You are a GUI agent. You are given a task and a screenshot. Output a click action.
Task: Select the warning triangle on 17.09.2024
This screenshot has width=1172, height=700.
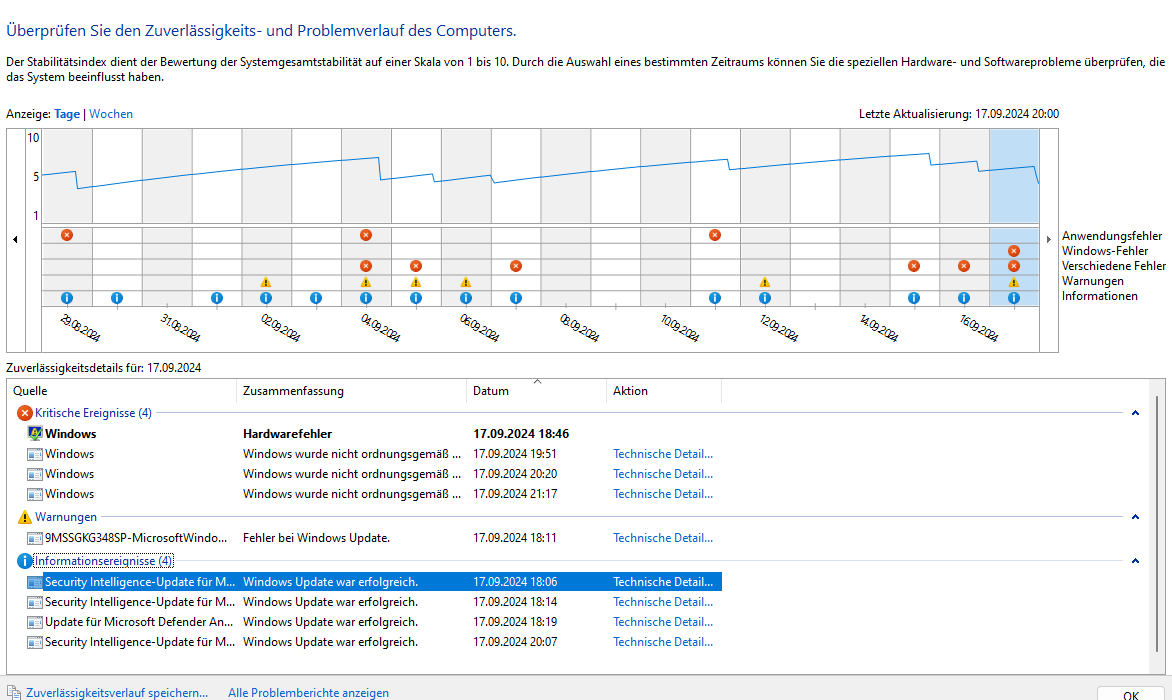(x=1014, y=282)
